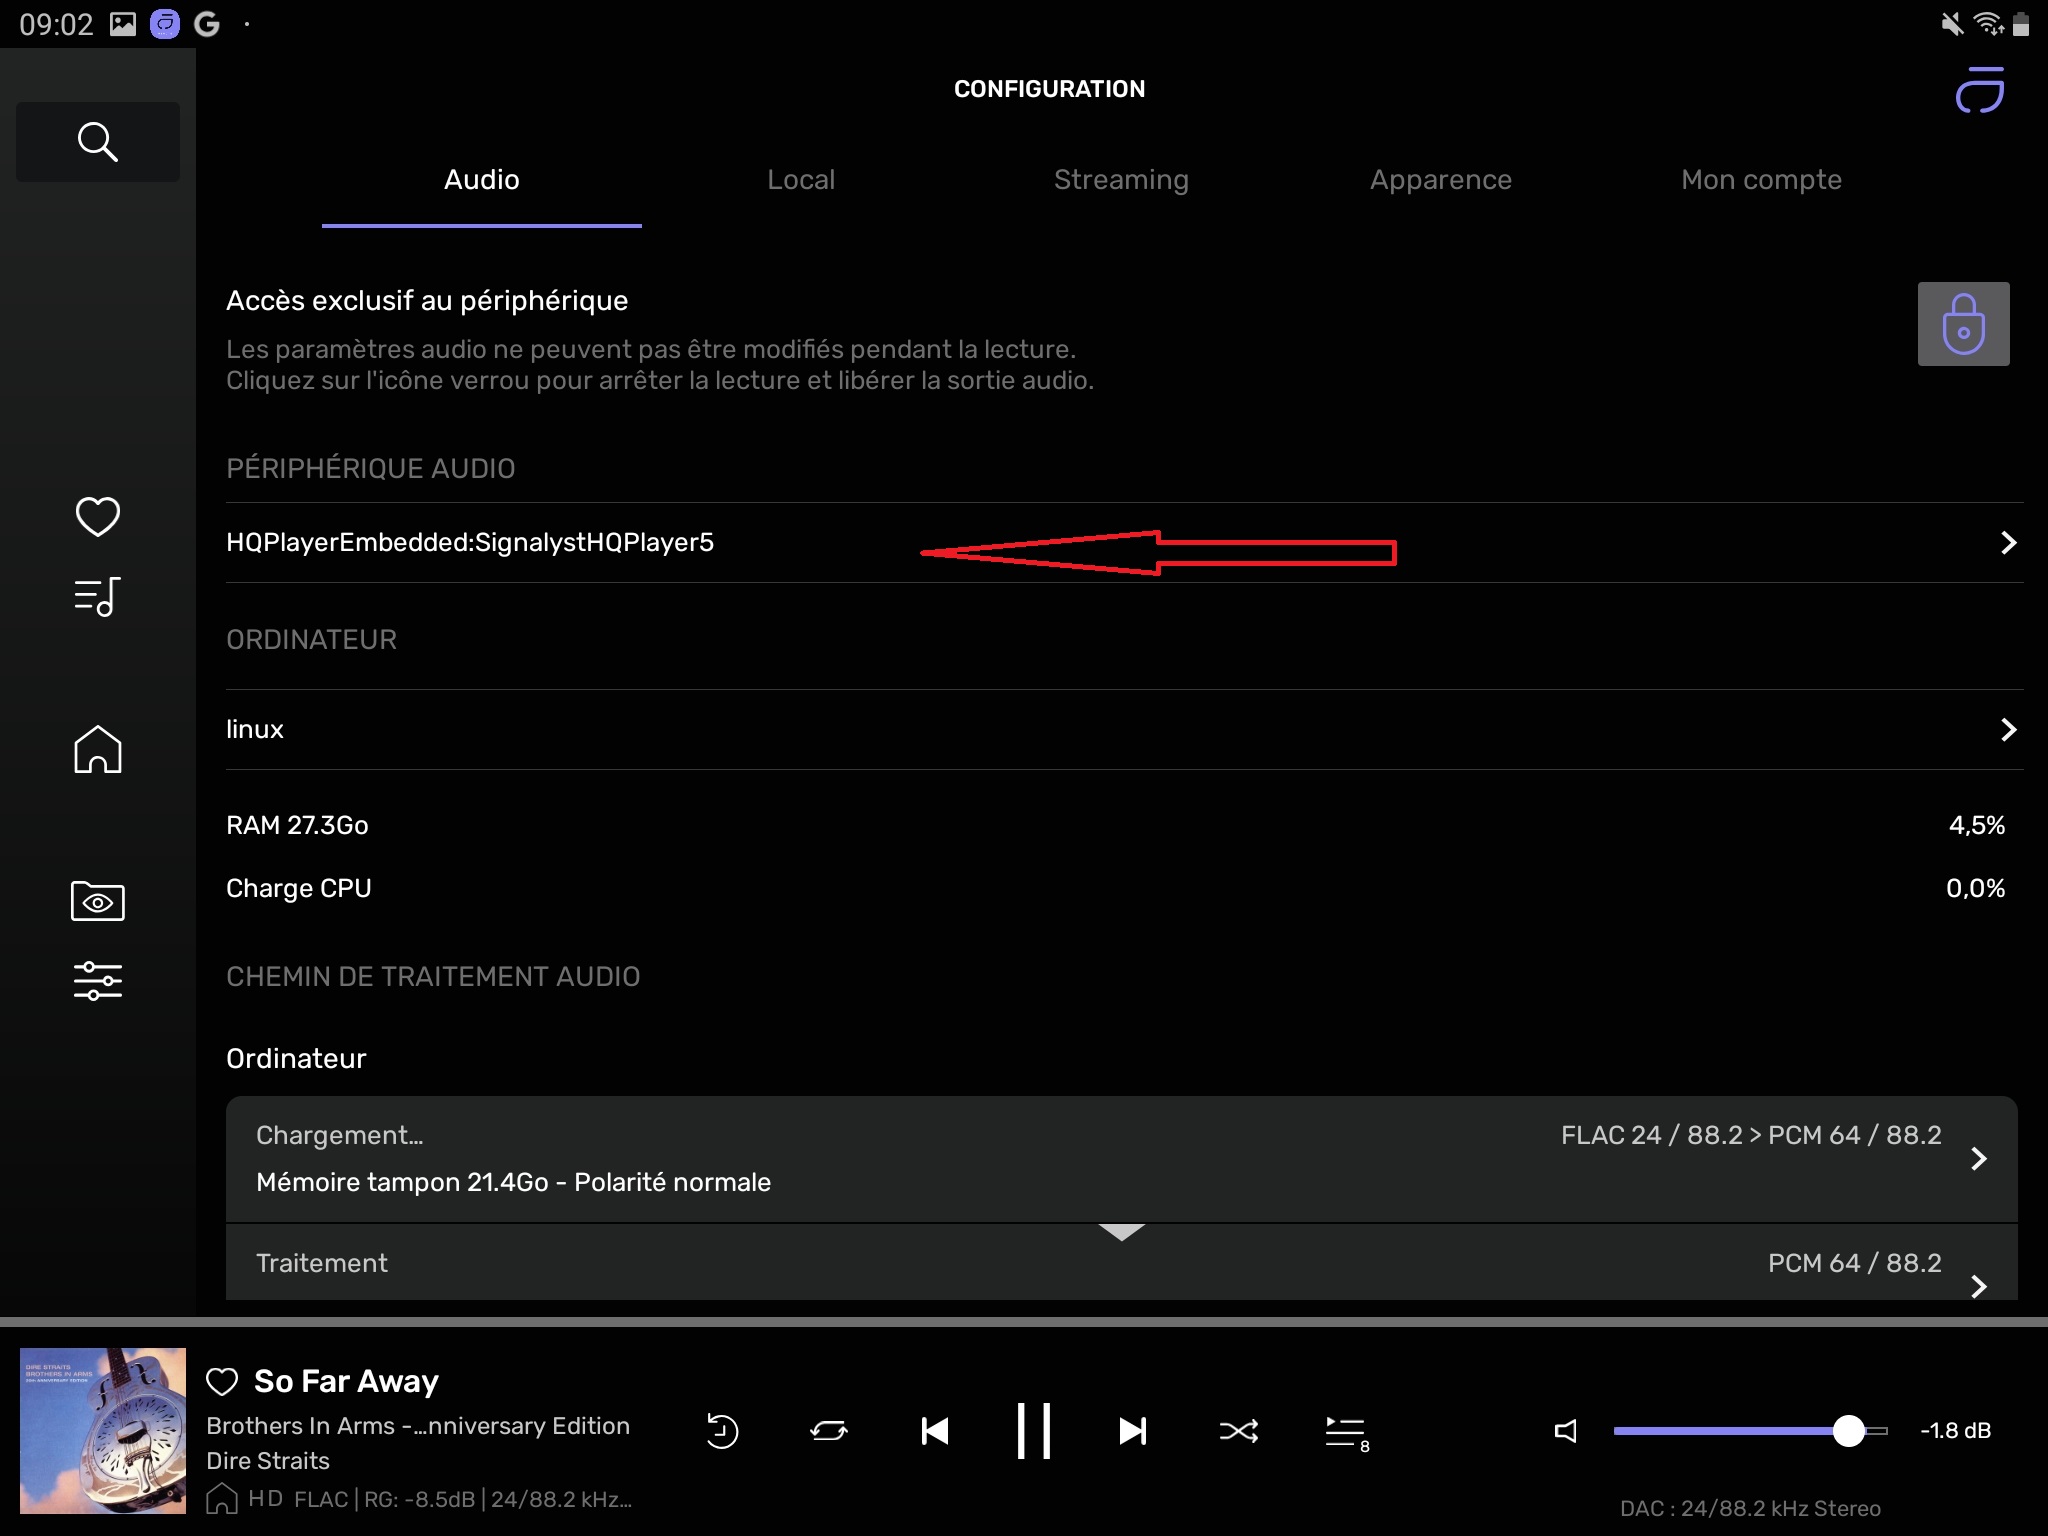Click the Audirvana logo icon top right
2048x1536 pixels.
coord(1981,90)
